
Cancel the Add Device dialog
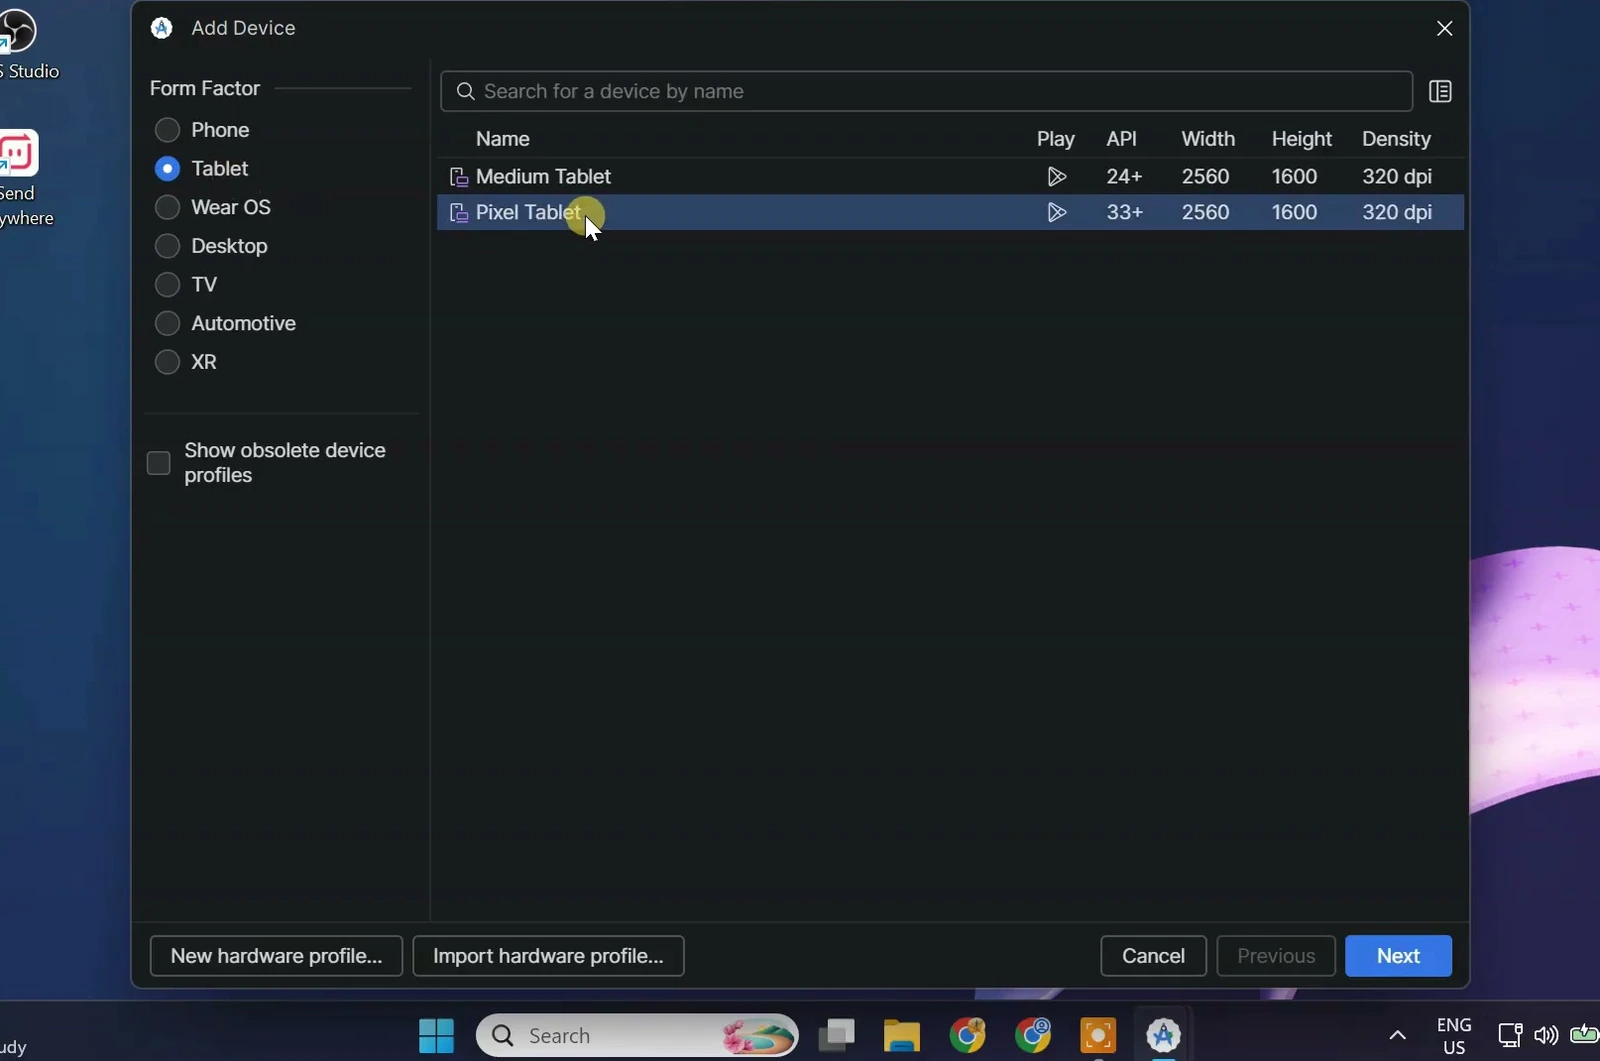1153,956
